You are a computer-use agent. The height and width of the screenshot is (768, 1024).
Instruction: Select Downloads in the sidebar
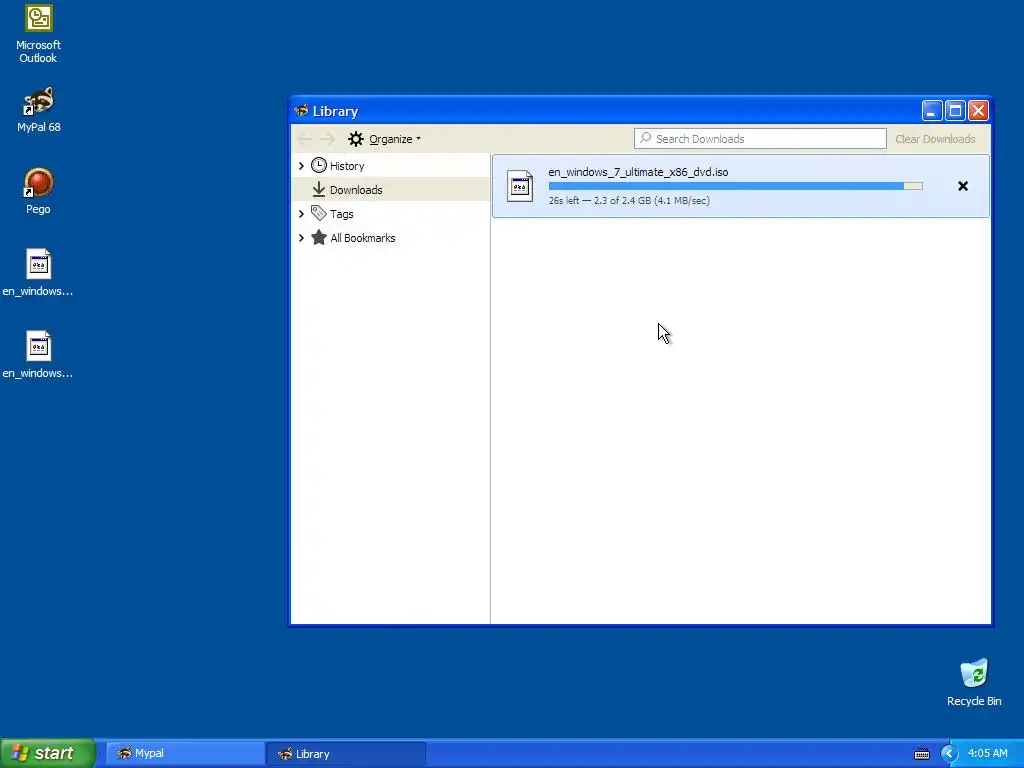(x=391, y=189)
